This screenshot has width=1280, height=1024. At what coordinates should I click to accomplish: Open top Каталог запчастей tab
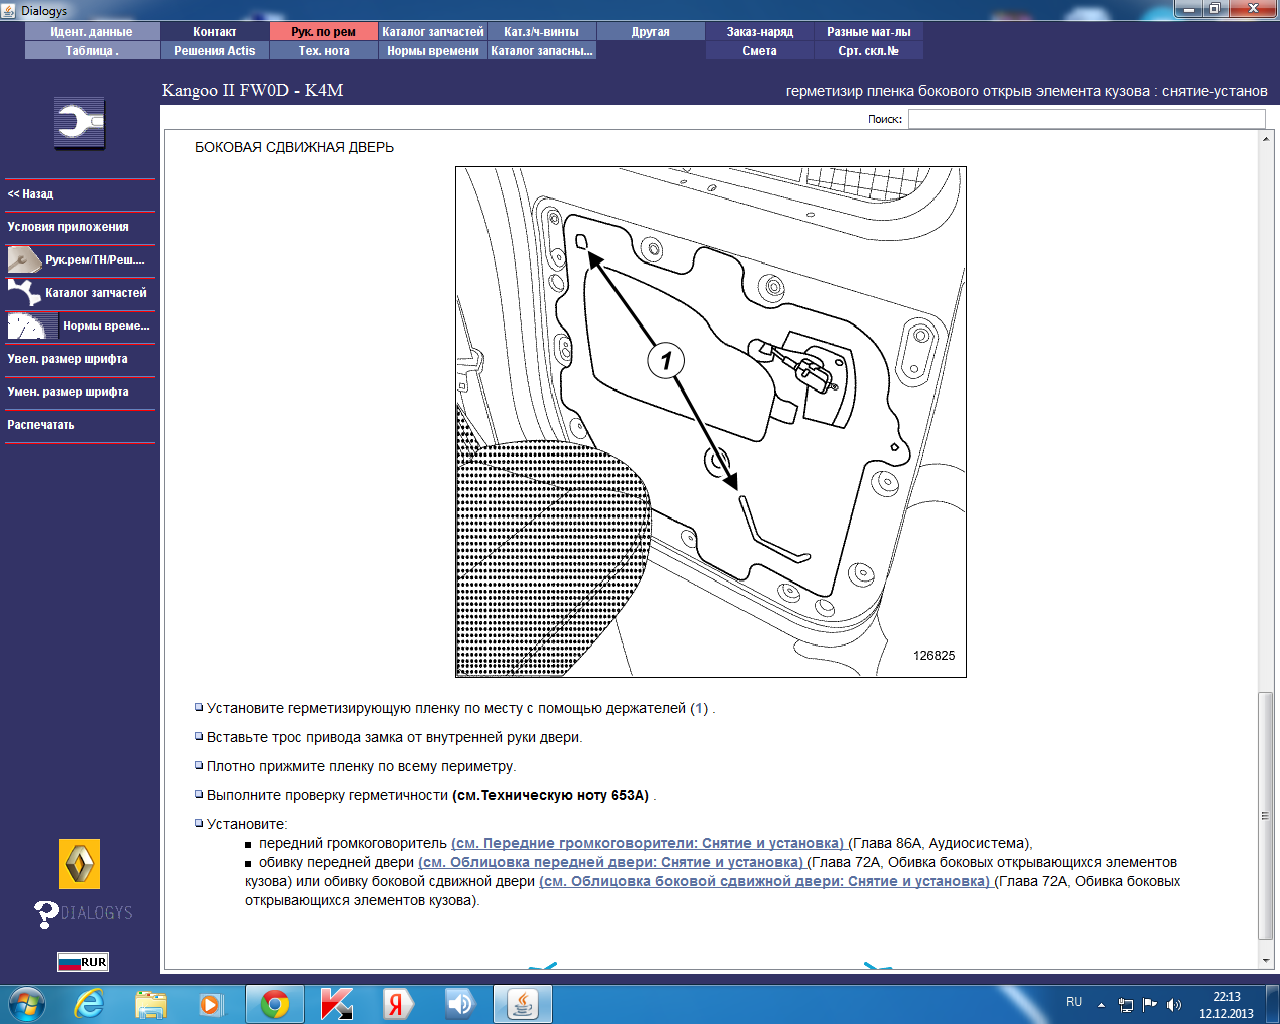(x=433, y=32)
